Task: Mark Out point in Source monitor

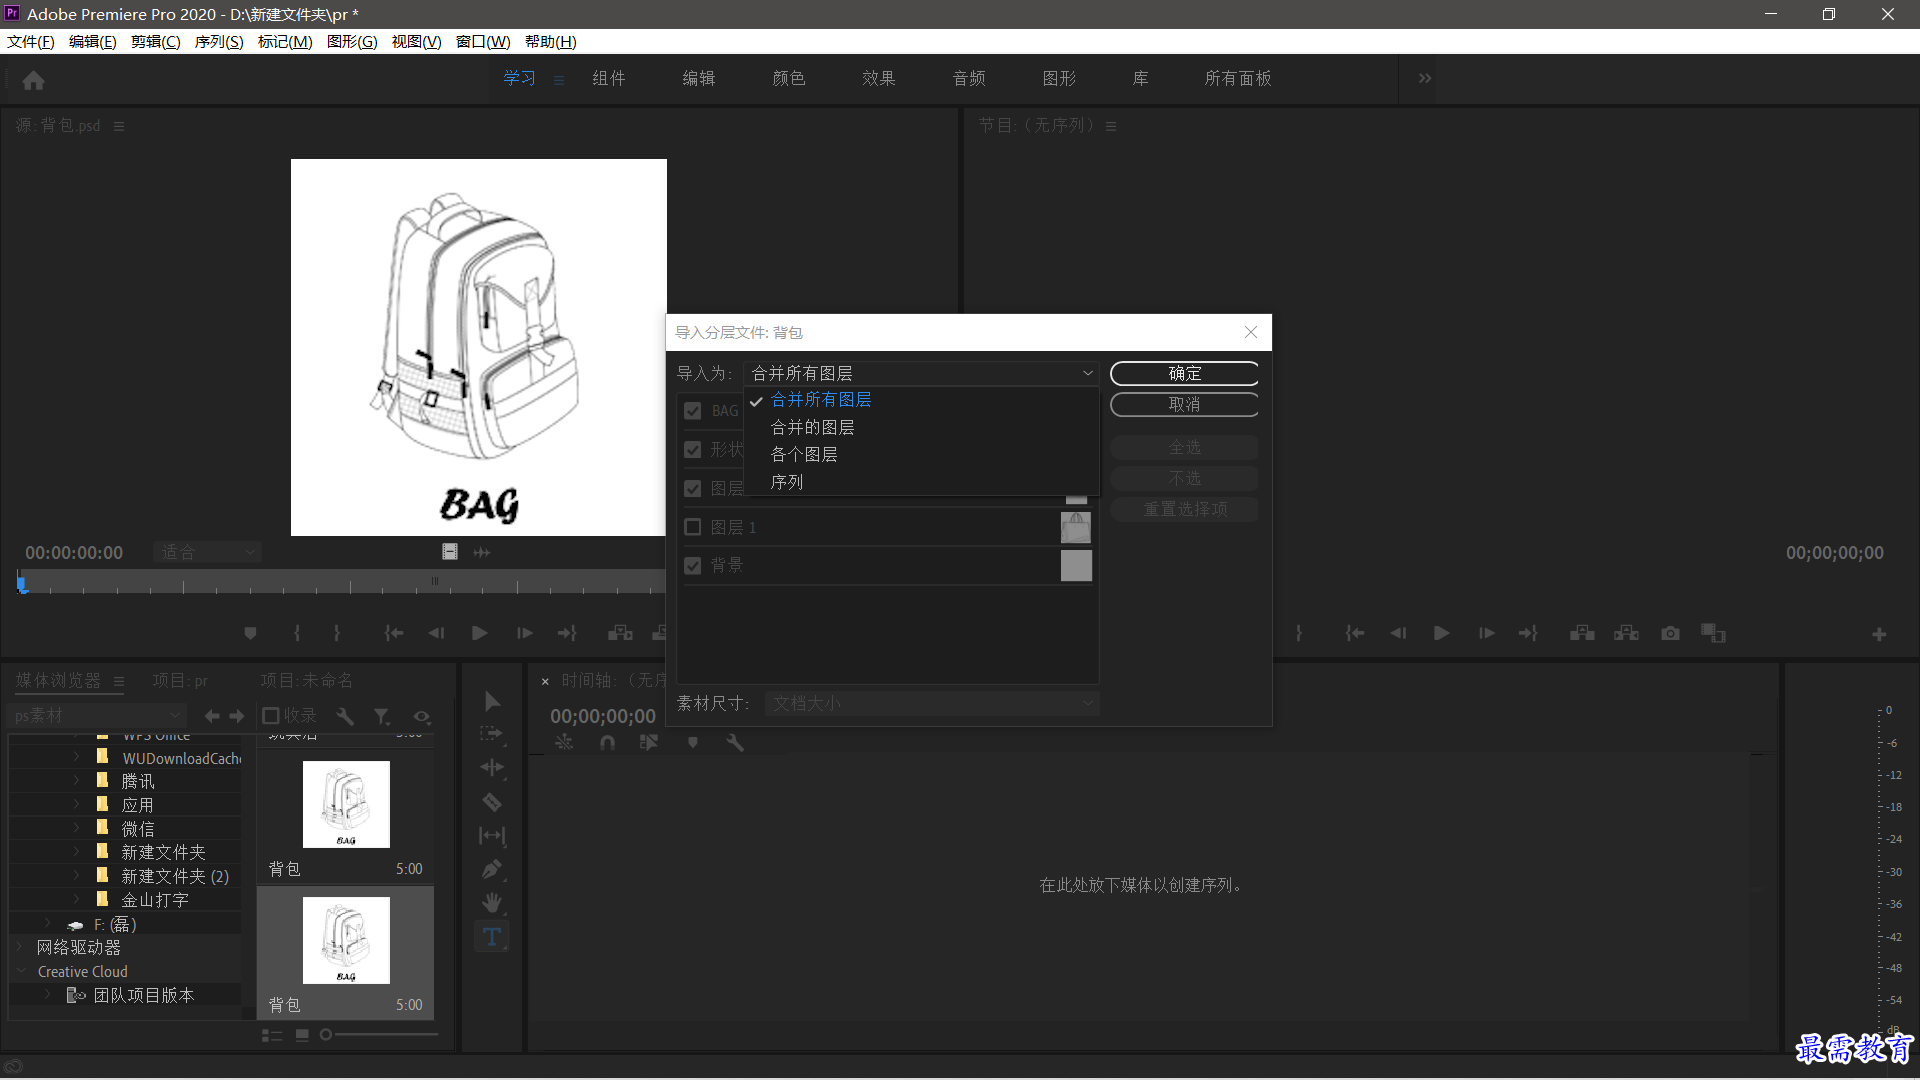Action: [337, 633]
